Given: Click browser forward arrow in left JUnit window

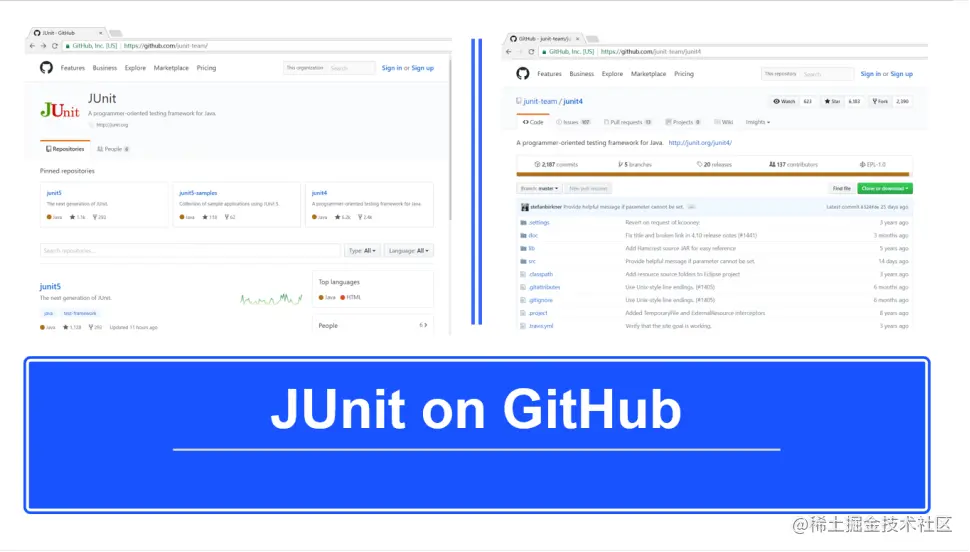Looking at the screenshot, I should point(43,46).
